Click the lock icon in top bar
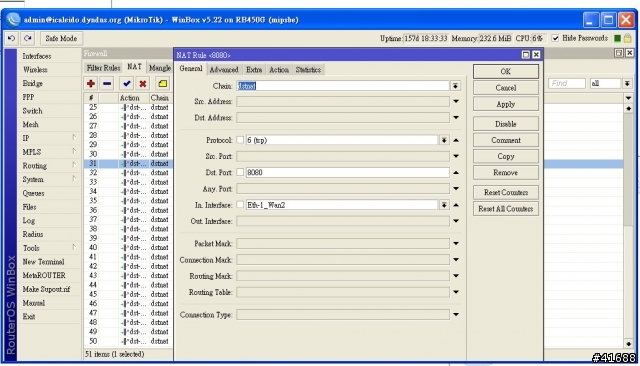Image resolution: width=640 pixels, height=366 pixels. 628,38
